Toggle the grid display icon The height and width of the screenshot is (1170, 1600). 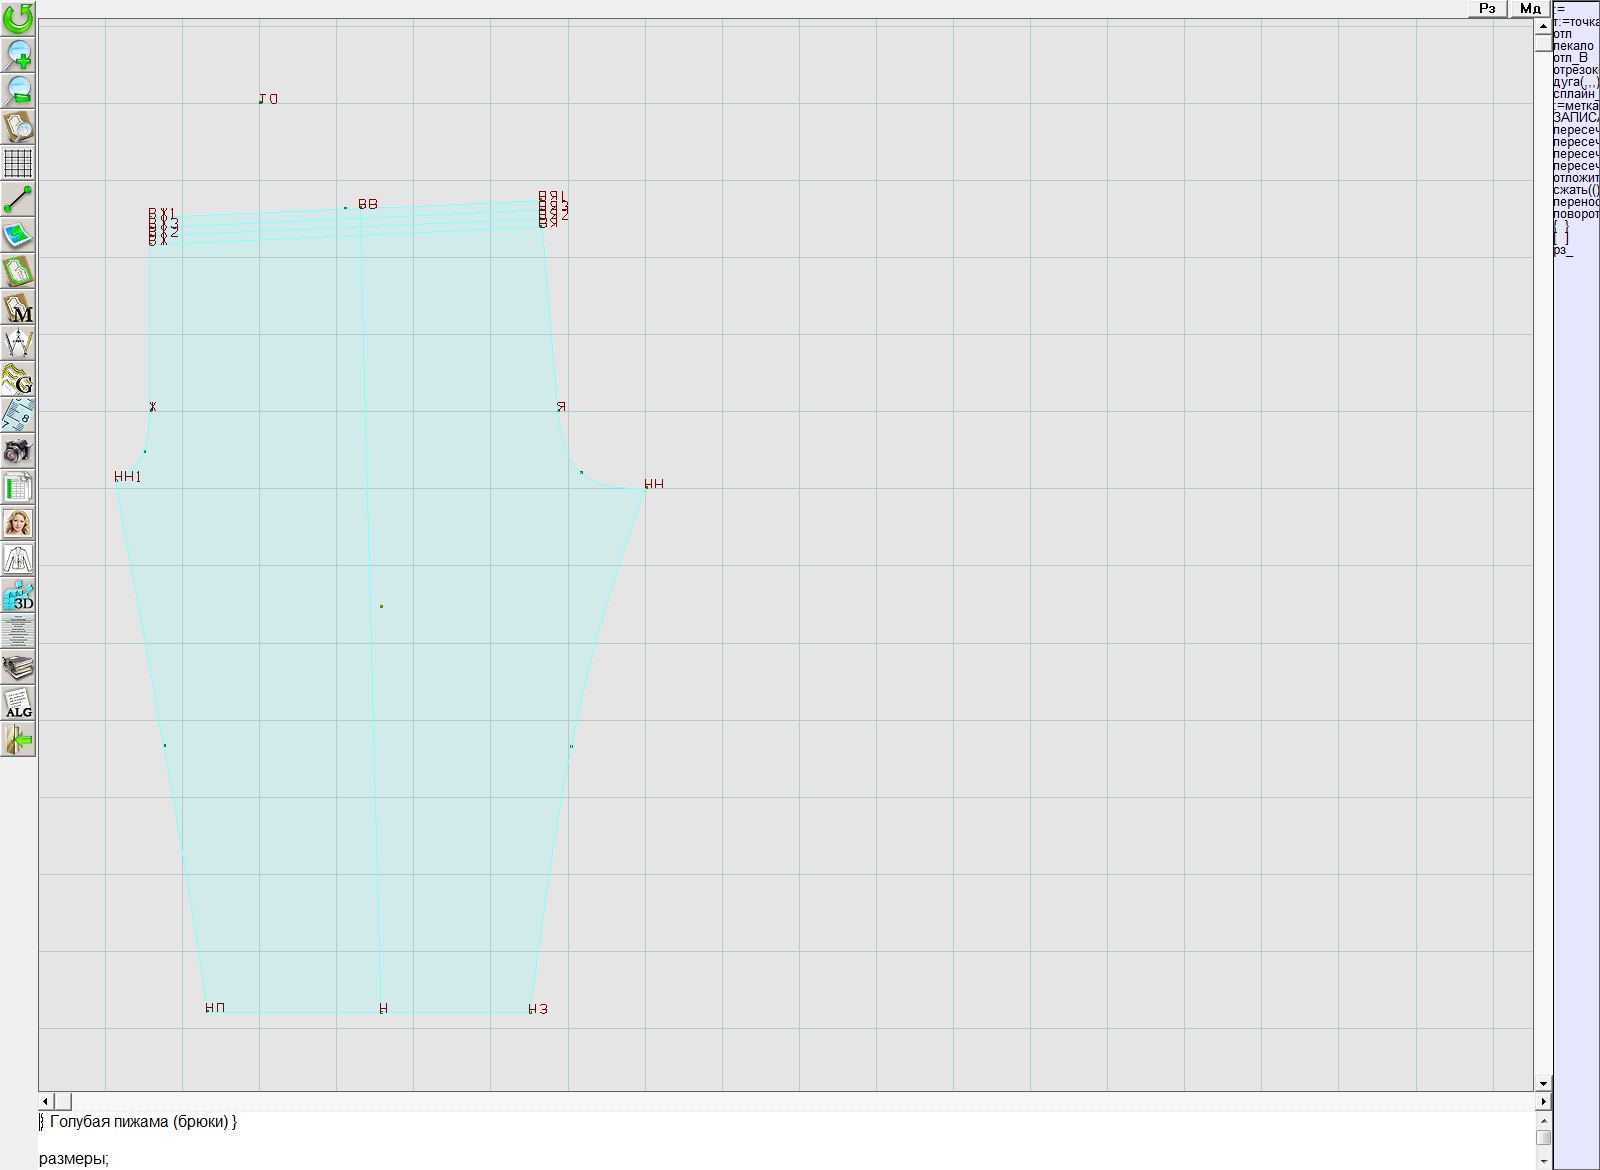tap(18, 162)
